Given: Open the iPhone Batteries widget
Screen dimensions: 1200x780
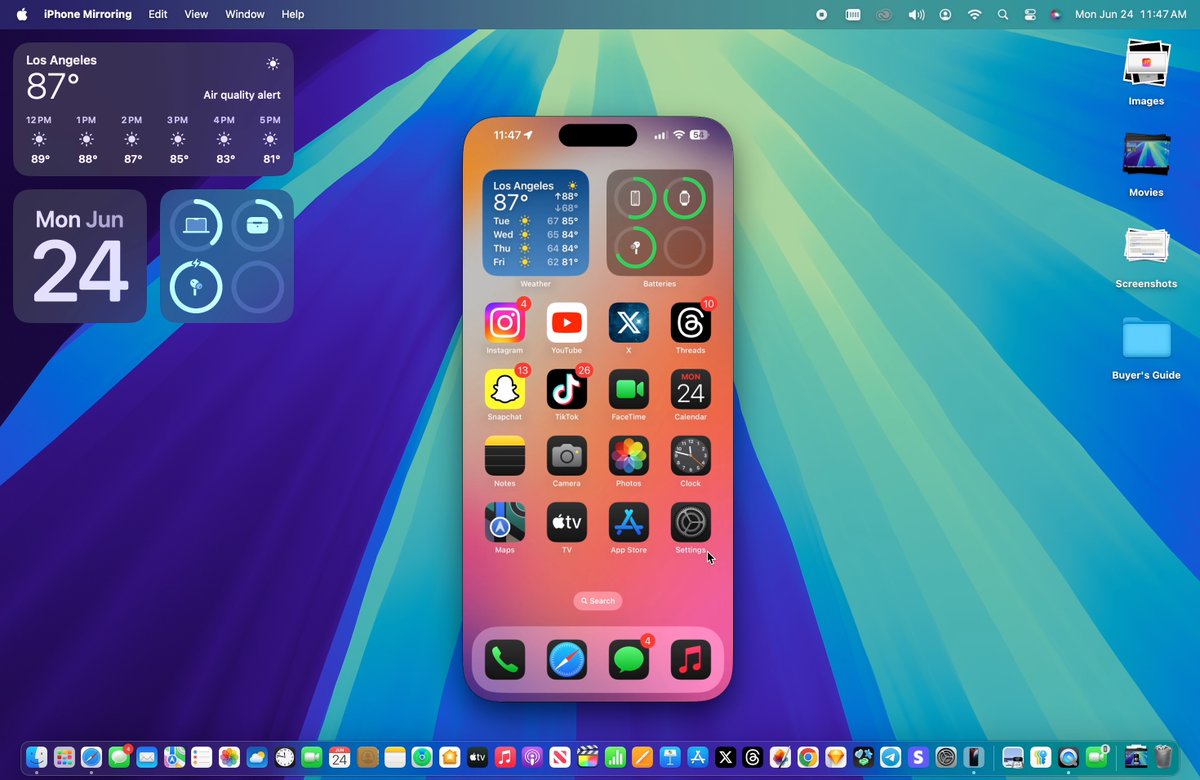Looking at the screenshot, I should [660, 223].
